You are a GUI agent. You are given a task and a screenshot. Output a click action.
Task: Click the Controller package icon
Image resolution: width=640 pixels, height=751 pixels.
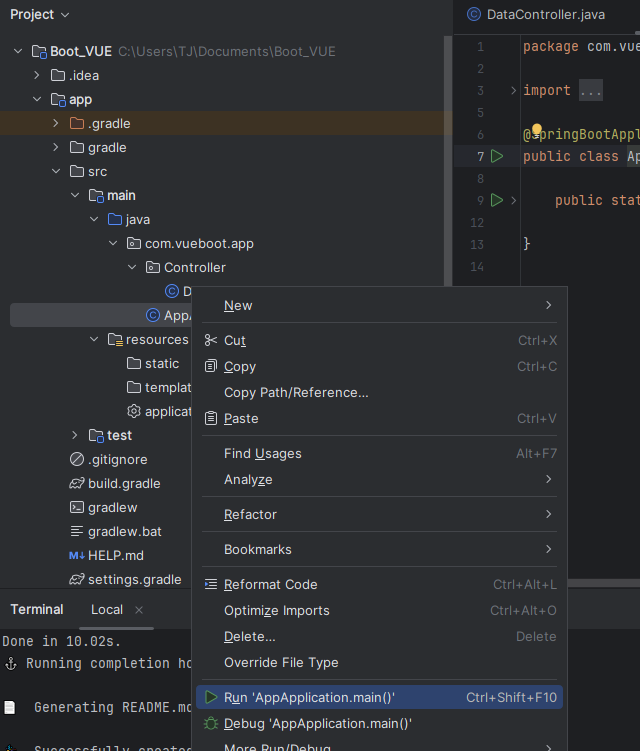click(153, 267)
